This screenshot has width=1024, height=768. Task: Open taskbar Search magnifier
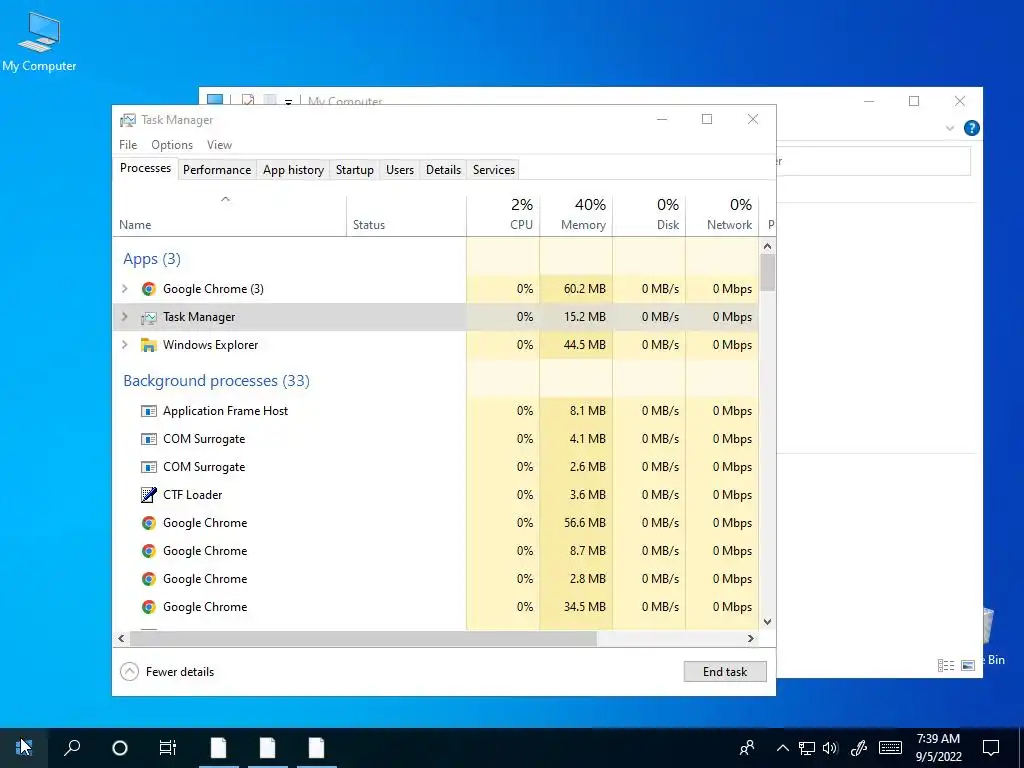click(x=72, y=748)
